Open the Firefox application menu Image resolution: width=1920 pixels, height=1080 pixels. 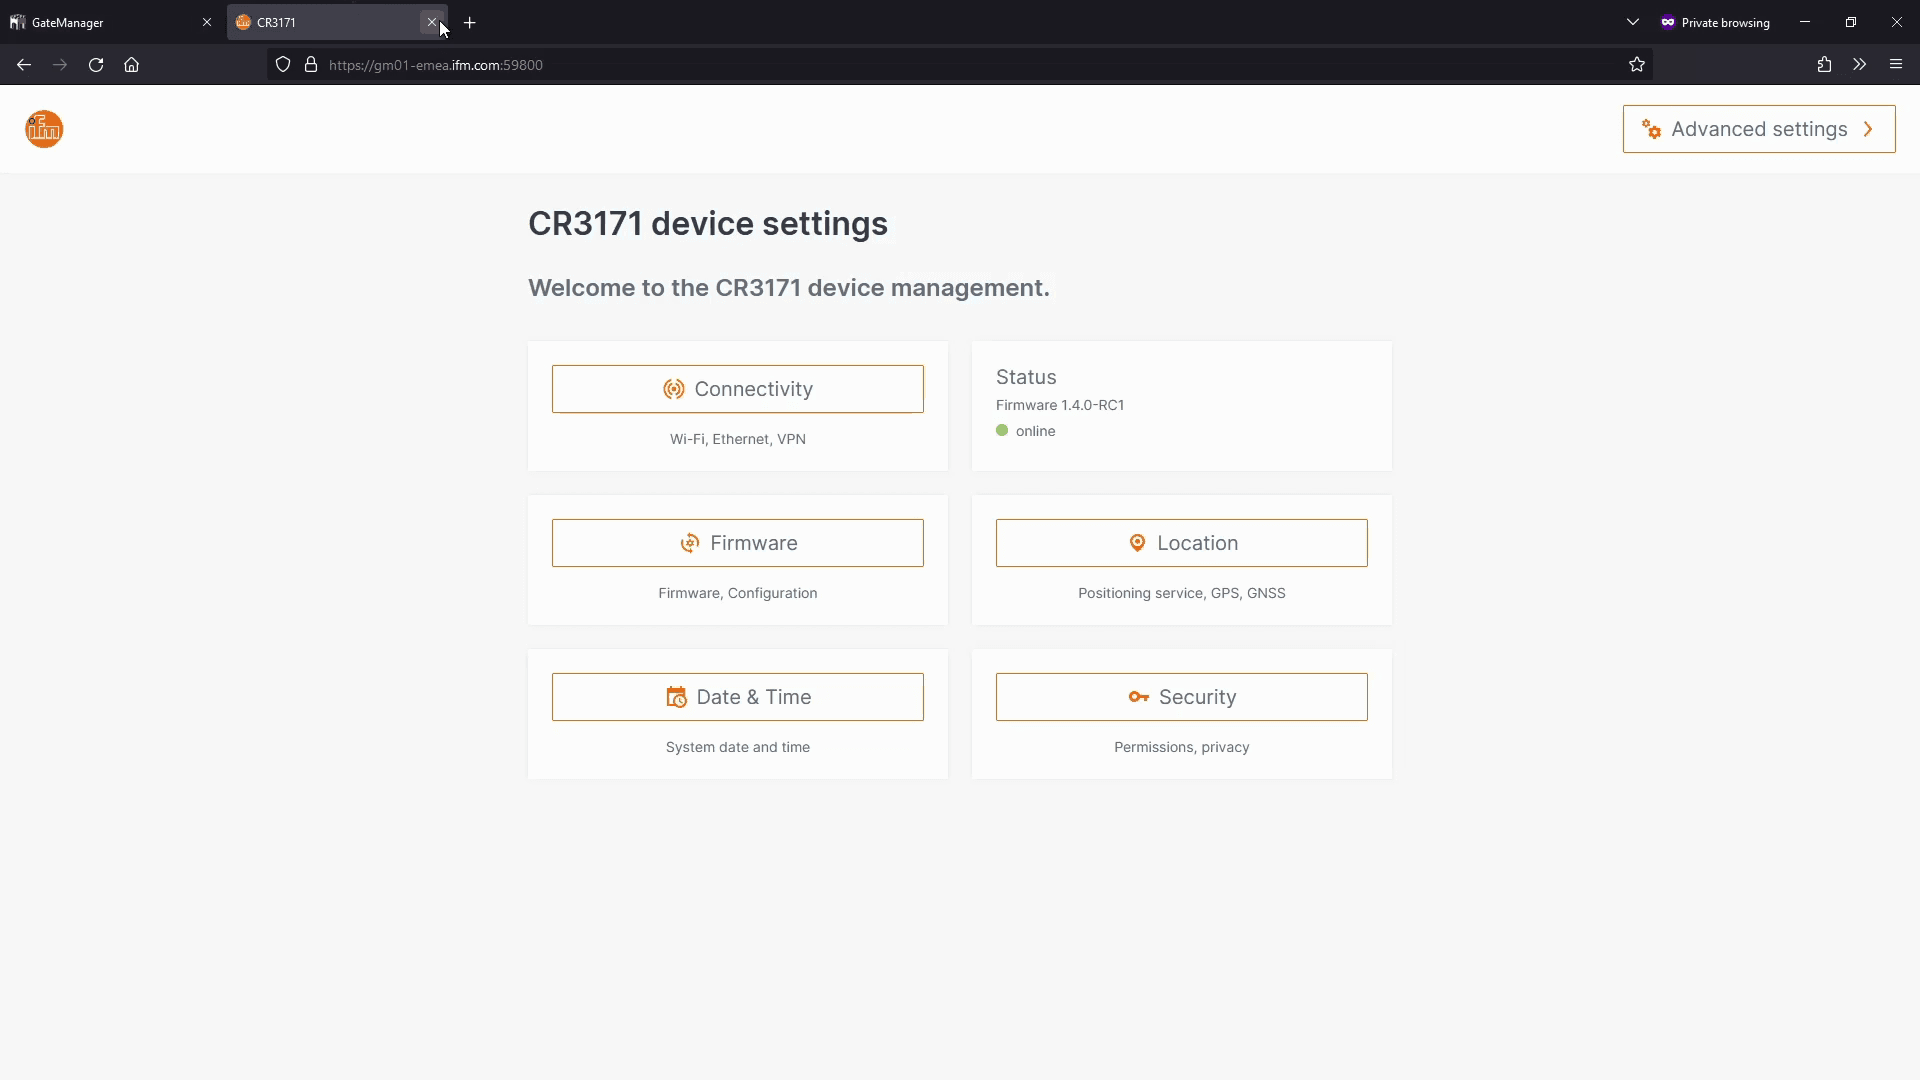click(x=1896, y=65)
